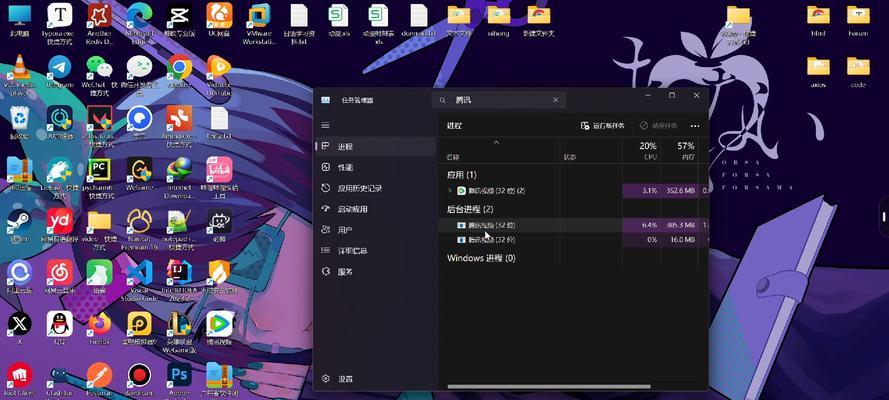Image resolution: width=889 pixels, height=400 pixels.
Task: Open Task Manager 设置 (Settings)
Action: (x=375, y=378)
